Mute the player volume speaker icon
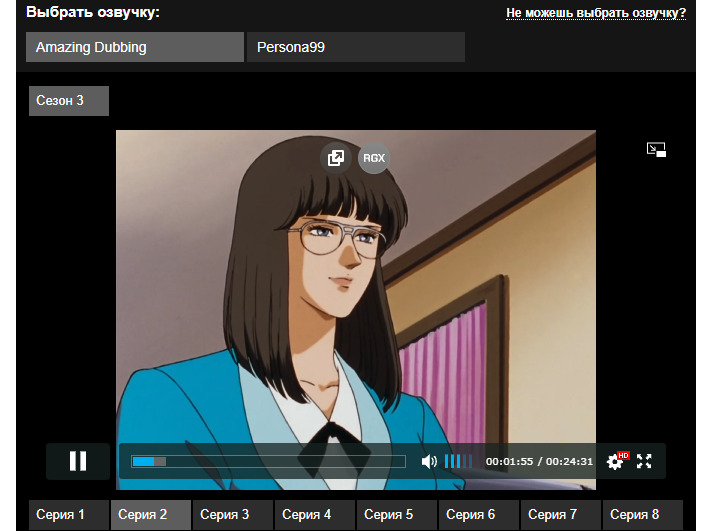711x531 pixels. [x=429, y=461]
